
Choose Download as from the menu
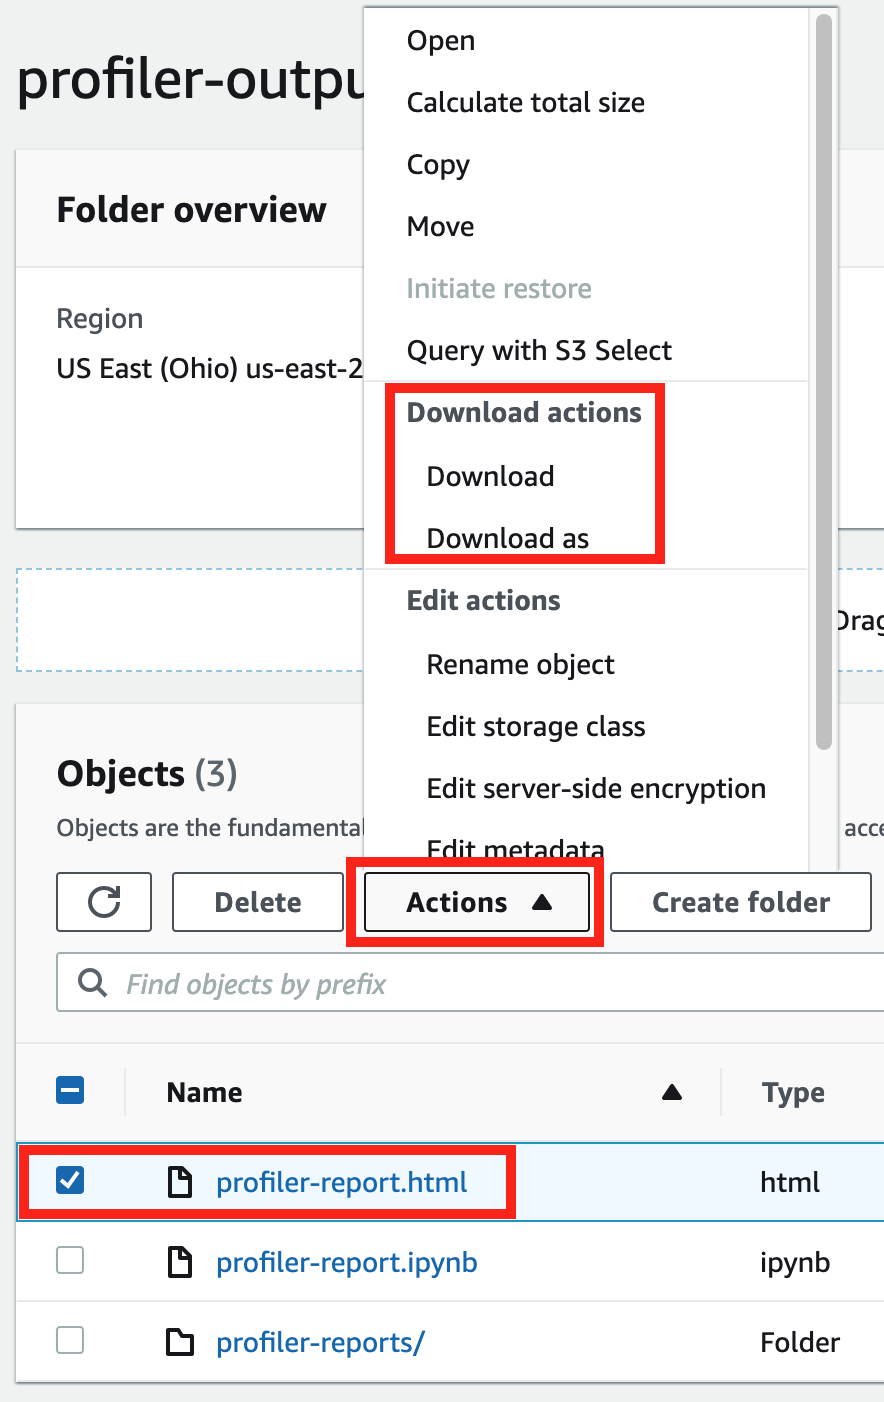pos(507,538)
